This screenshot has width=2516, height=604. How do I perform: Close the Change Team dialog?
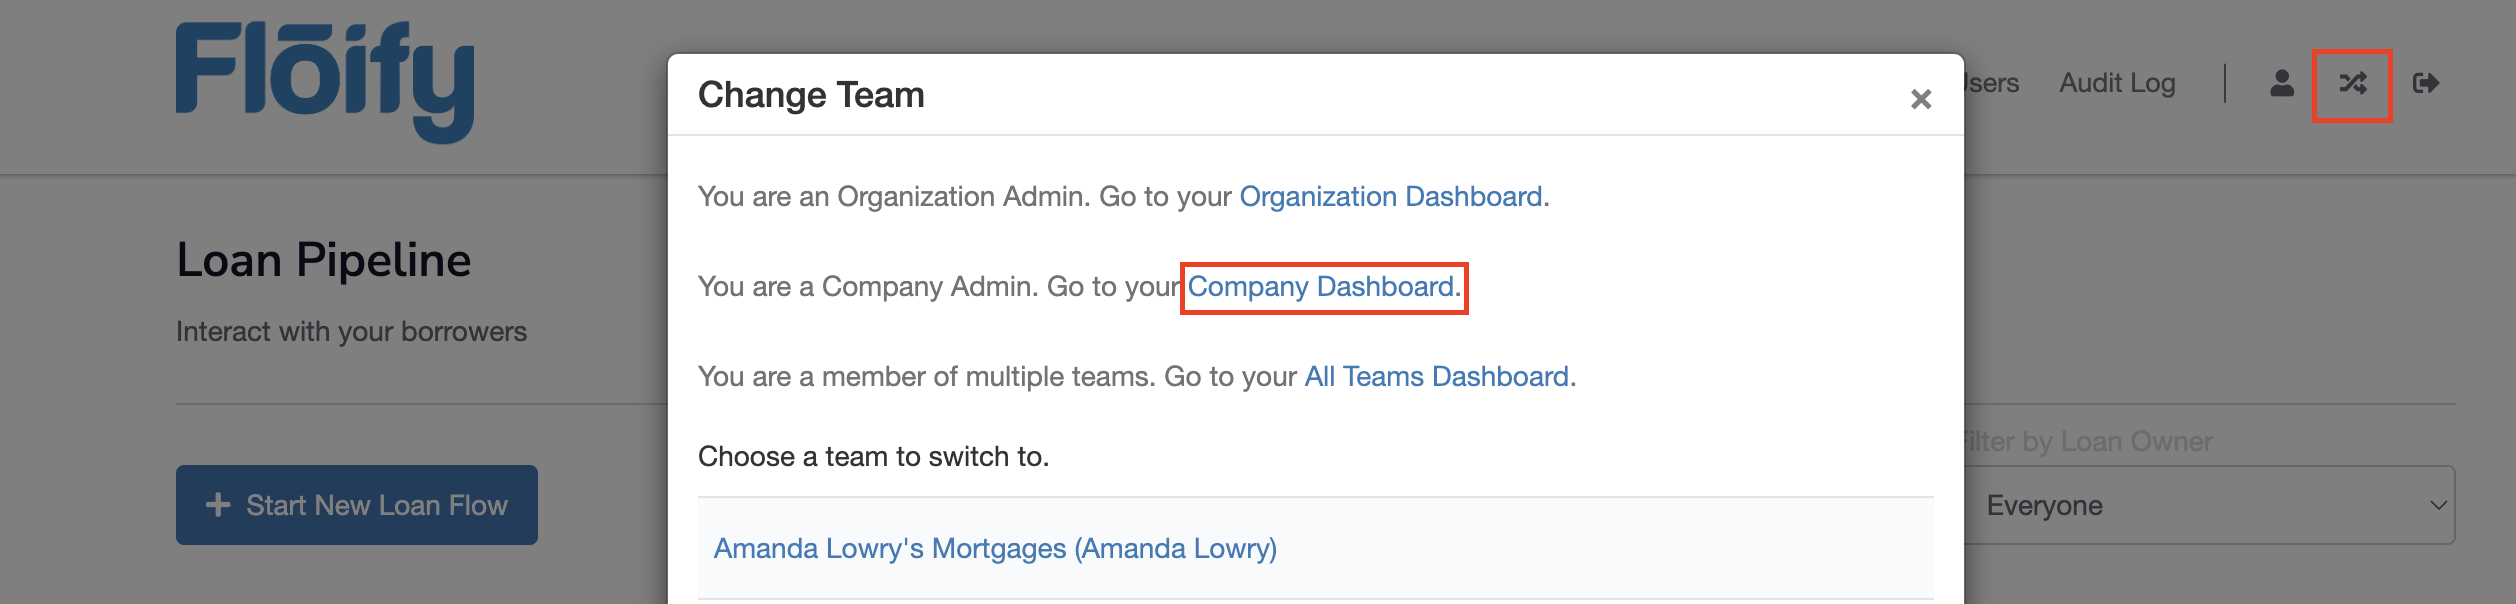1920,99
